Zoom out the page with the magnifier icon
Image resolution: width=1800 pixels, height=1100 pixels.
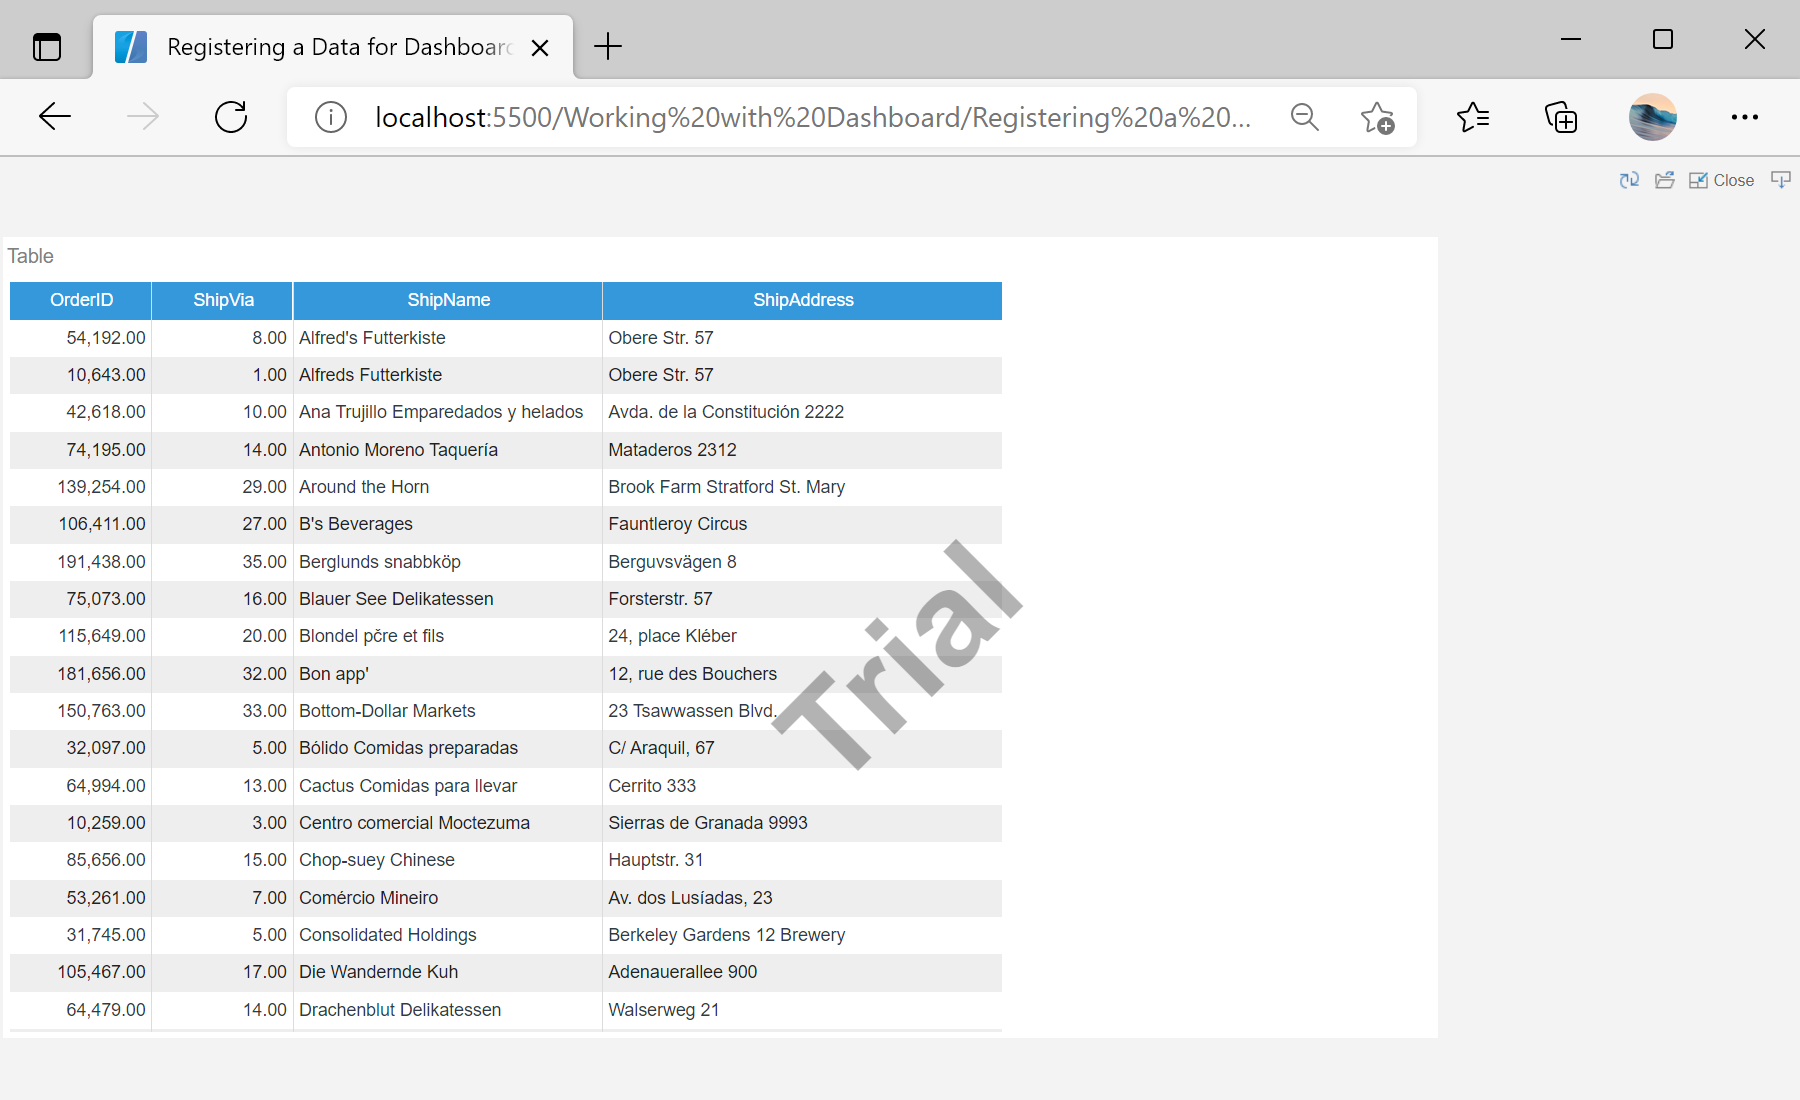[1304, 117]
